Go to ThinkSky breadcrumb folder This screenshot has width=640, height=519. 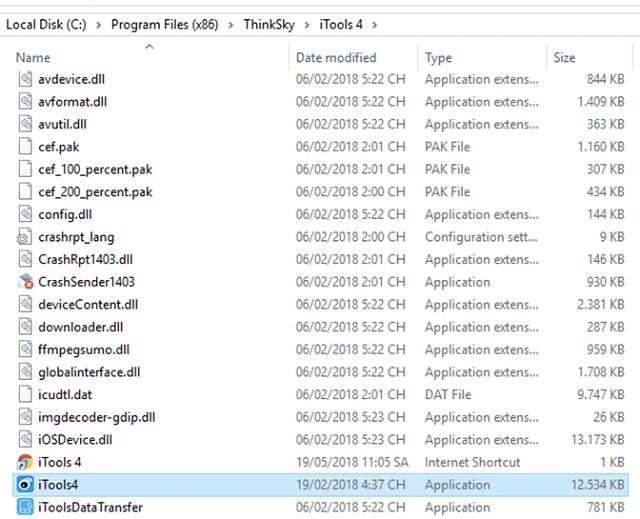tap(269, 24)
